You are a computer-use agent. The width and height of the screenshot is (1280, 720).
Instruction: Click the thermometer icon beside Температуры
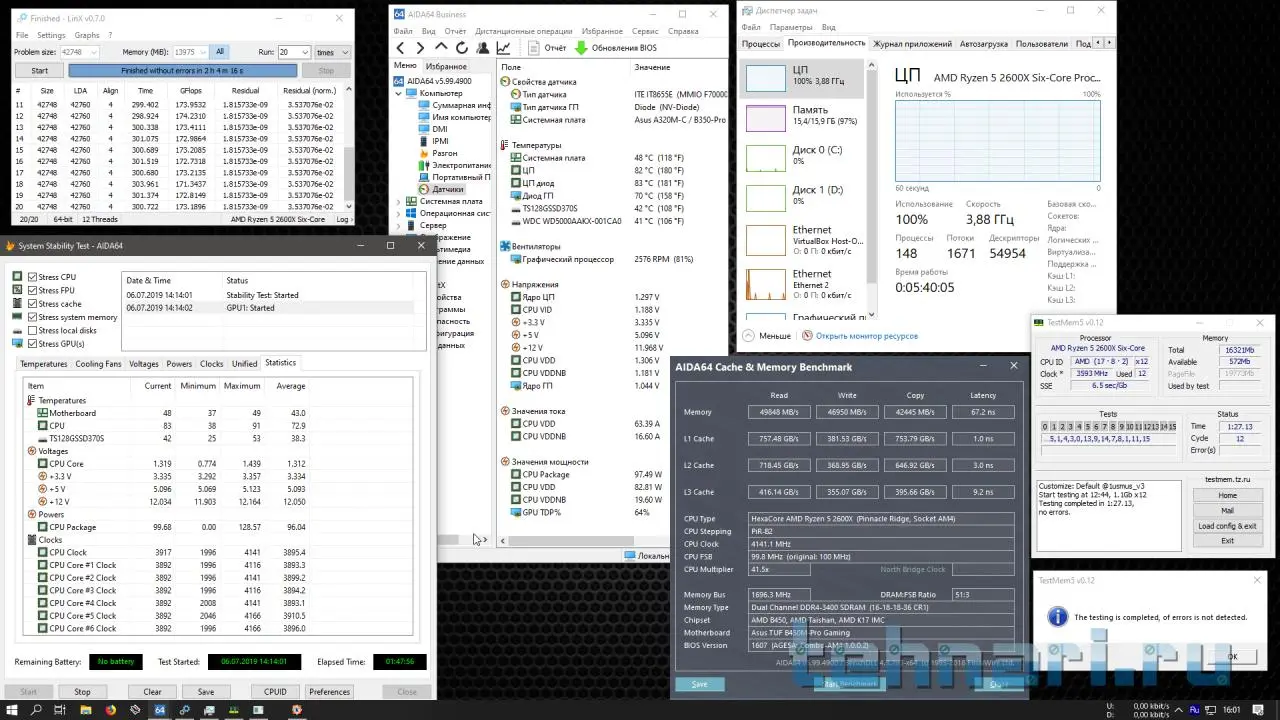505,145
